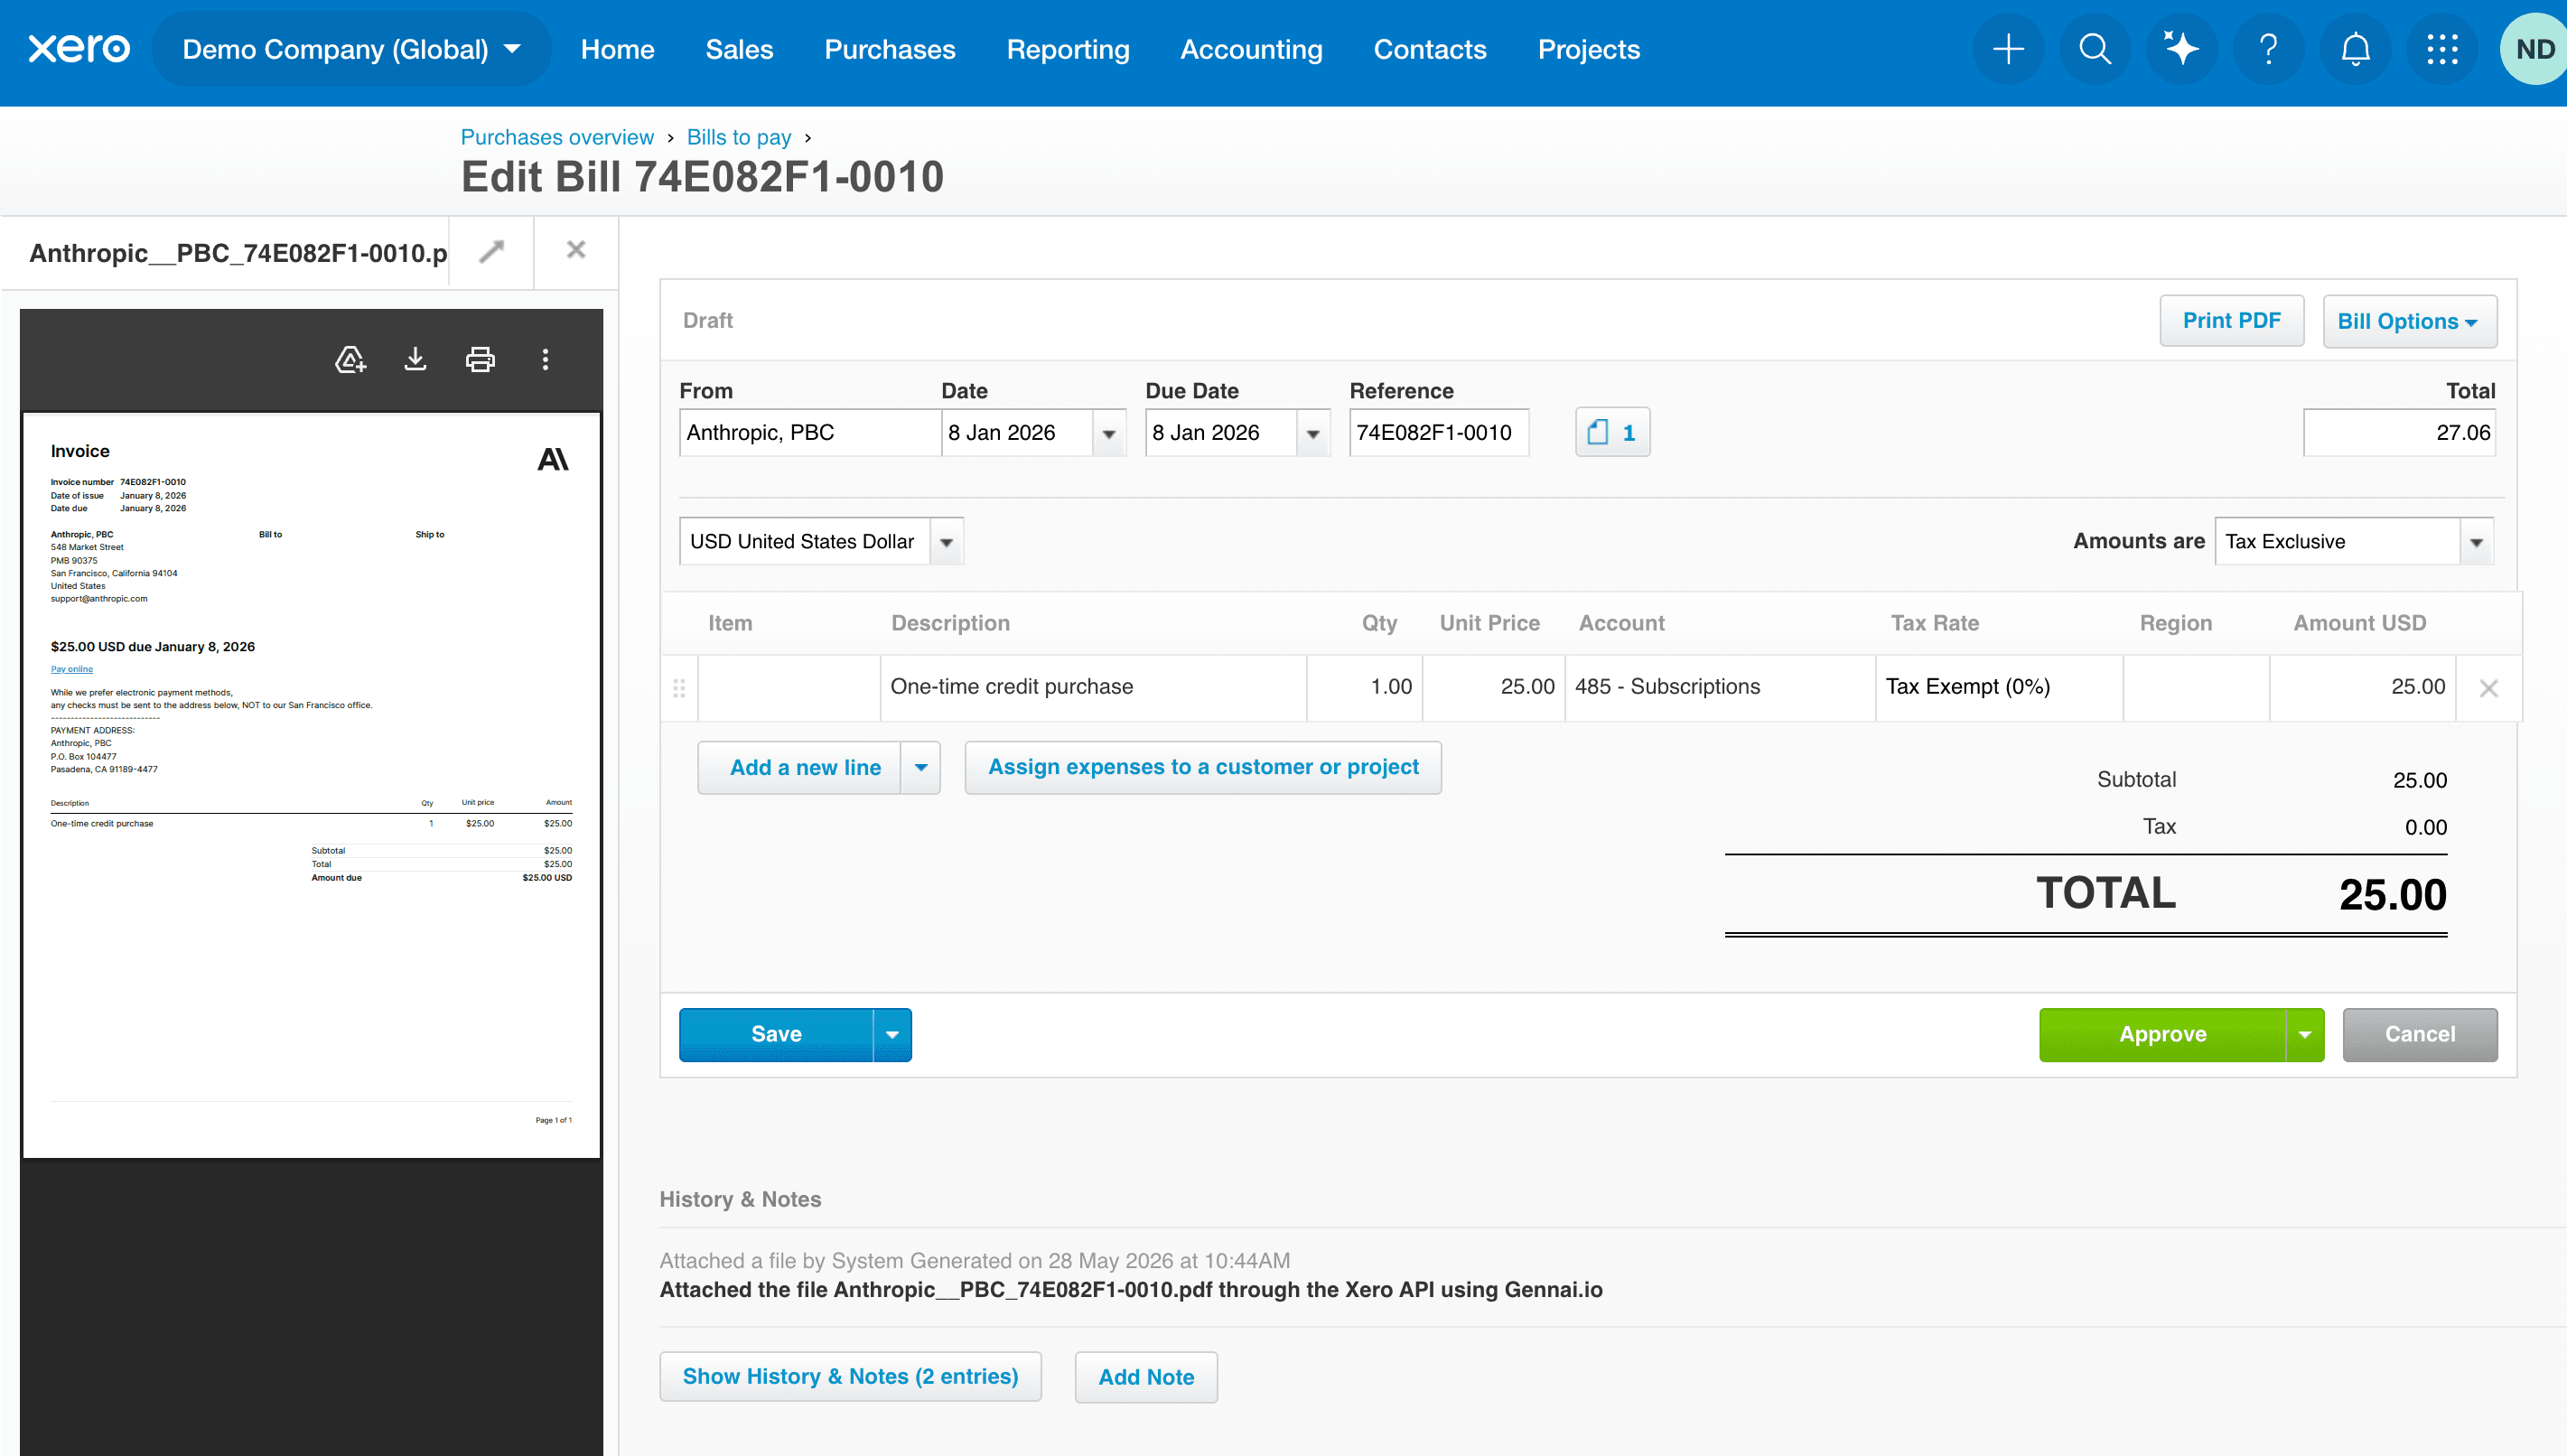Open the Approve button dropdown arrow

[2304, 1034]
